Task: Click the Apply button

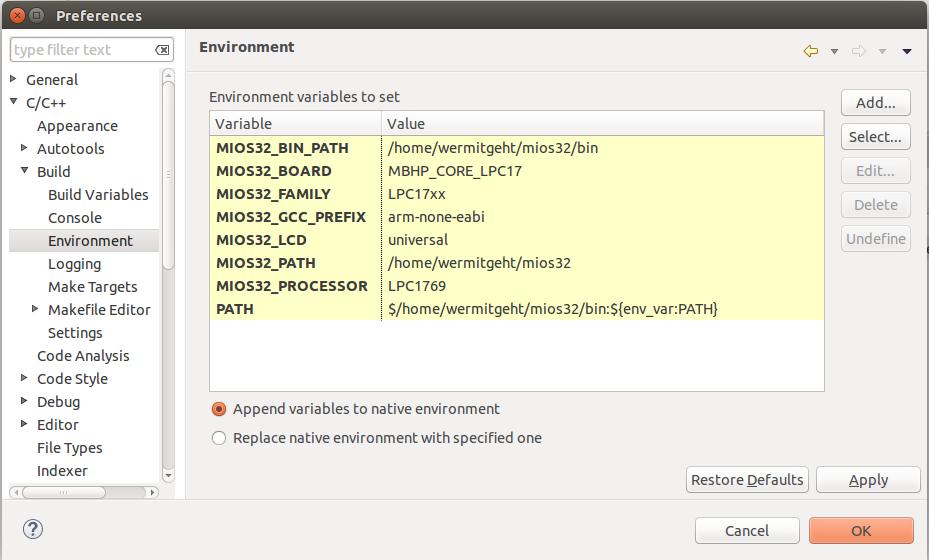Action: coord(867,480)
